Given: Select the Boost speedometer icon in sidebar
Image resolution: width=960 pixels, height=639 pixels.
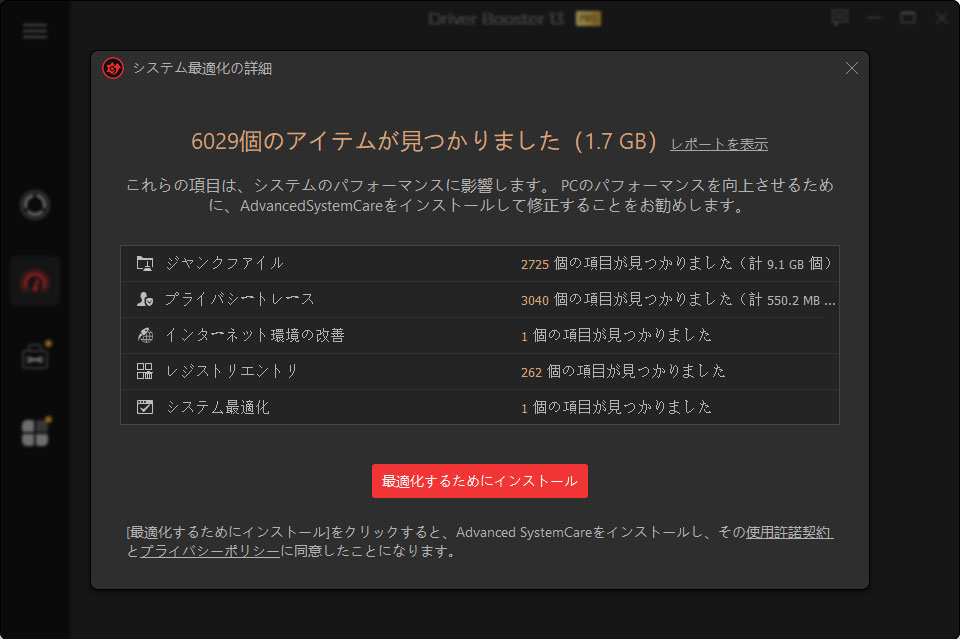Looking at the screenshot, I should 35,282.
